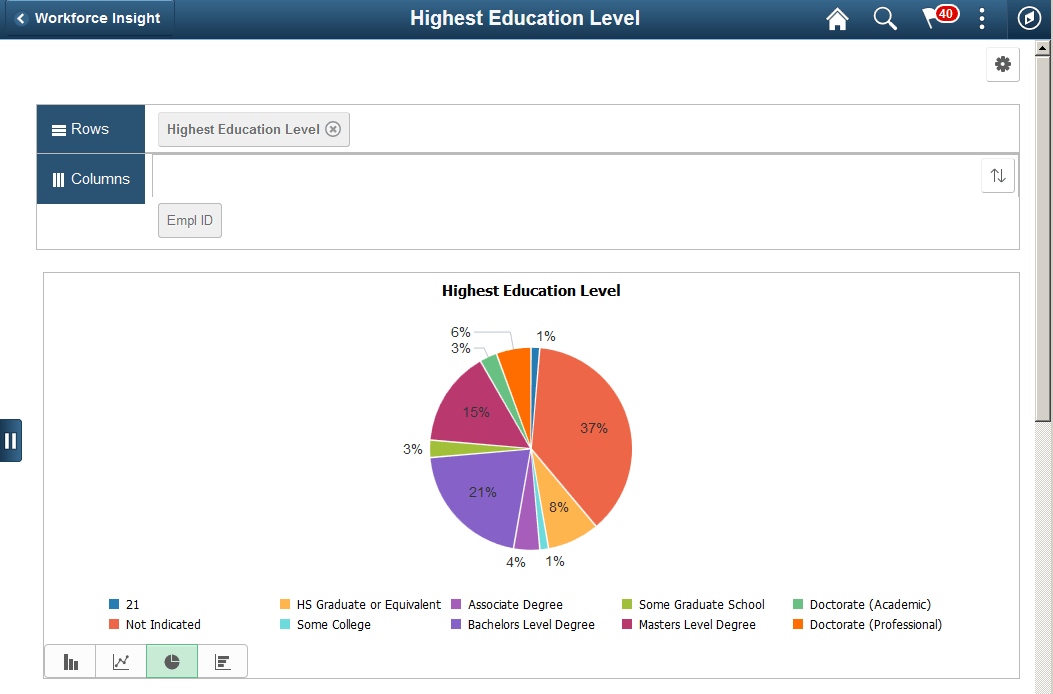Select the Rows tab
This screenshot has width=1053, height=694.
[90, 129]
